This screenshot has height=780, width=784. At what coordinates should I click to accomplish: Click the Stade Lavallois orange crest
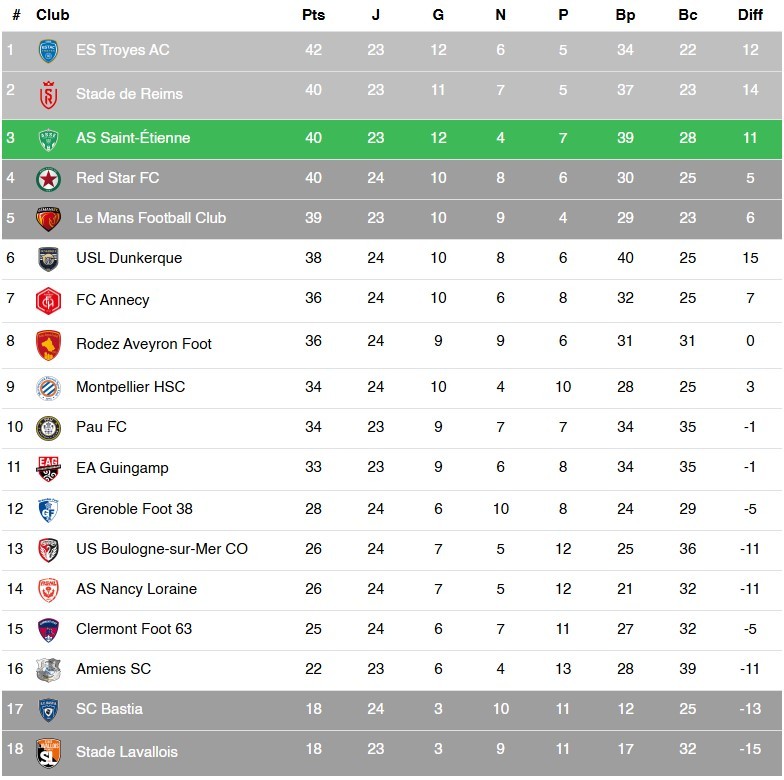tap(48, 753)
